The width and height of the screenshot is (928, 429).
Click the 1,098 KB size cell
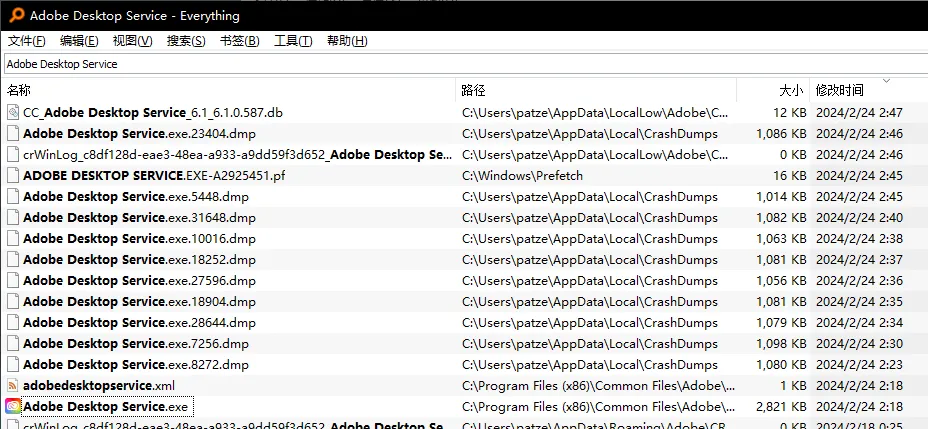pyautogui.click(x=781, y=344)
